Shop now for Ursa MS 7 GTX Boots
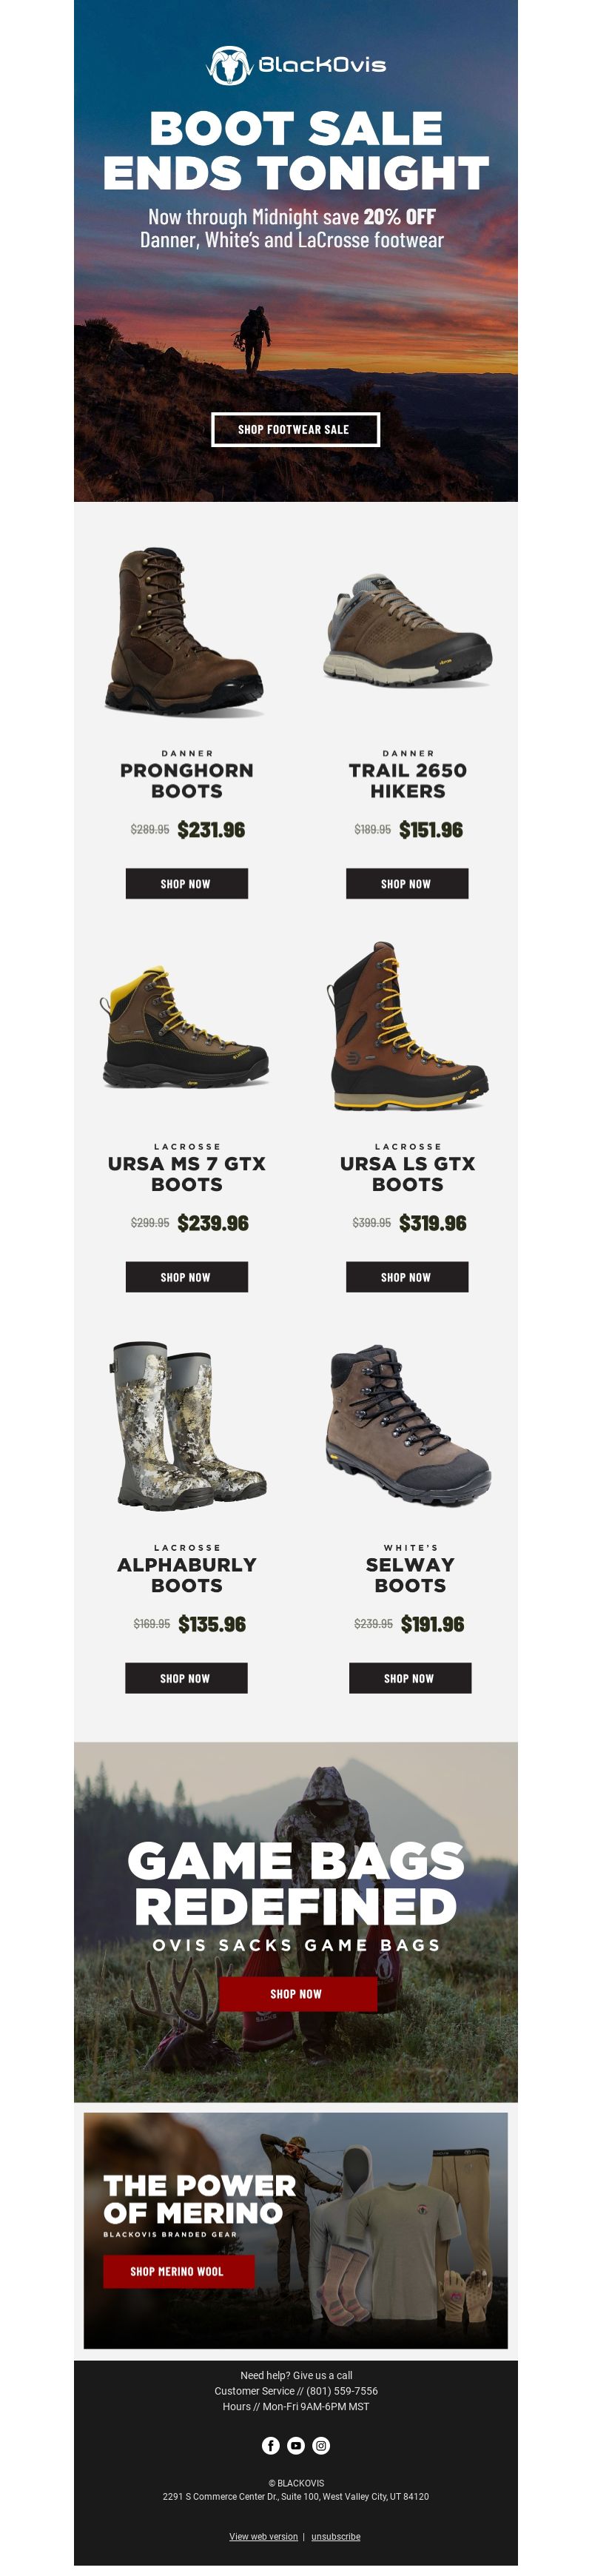The width and height of the screenshot is (592, 2576). (186, 1277)
